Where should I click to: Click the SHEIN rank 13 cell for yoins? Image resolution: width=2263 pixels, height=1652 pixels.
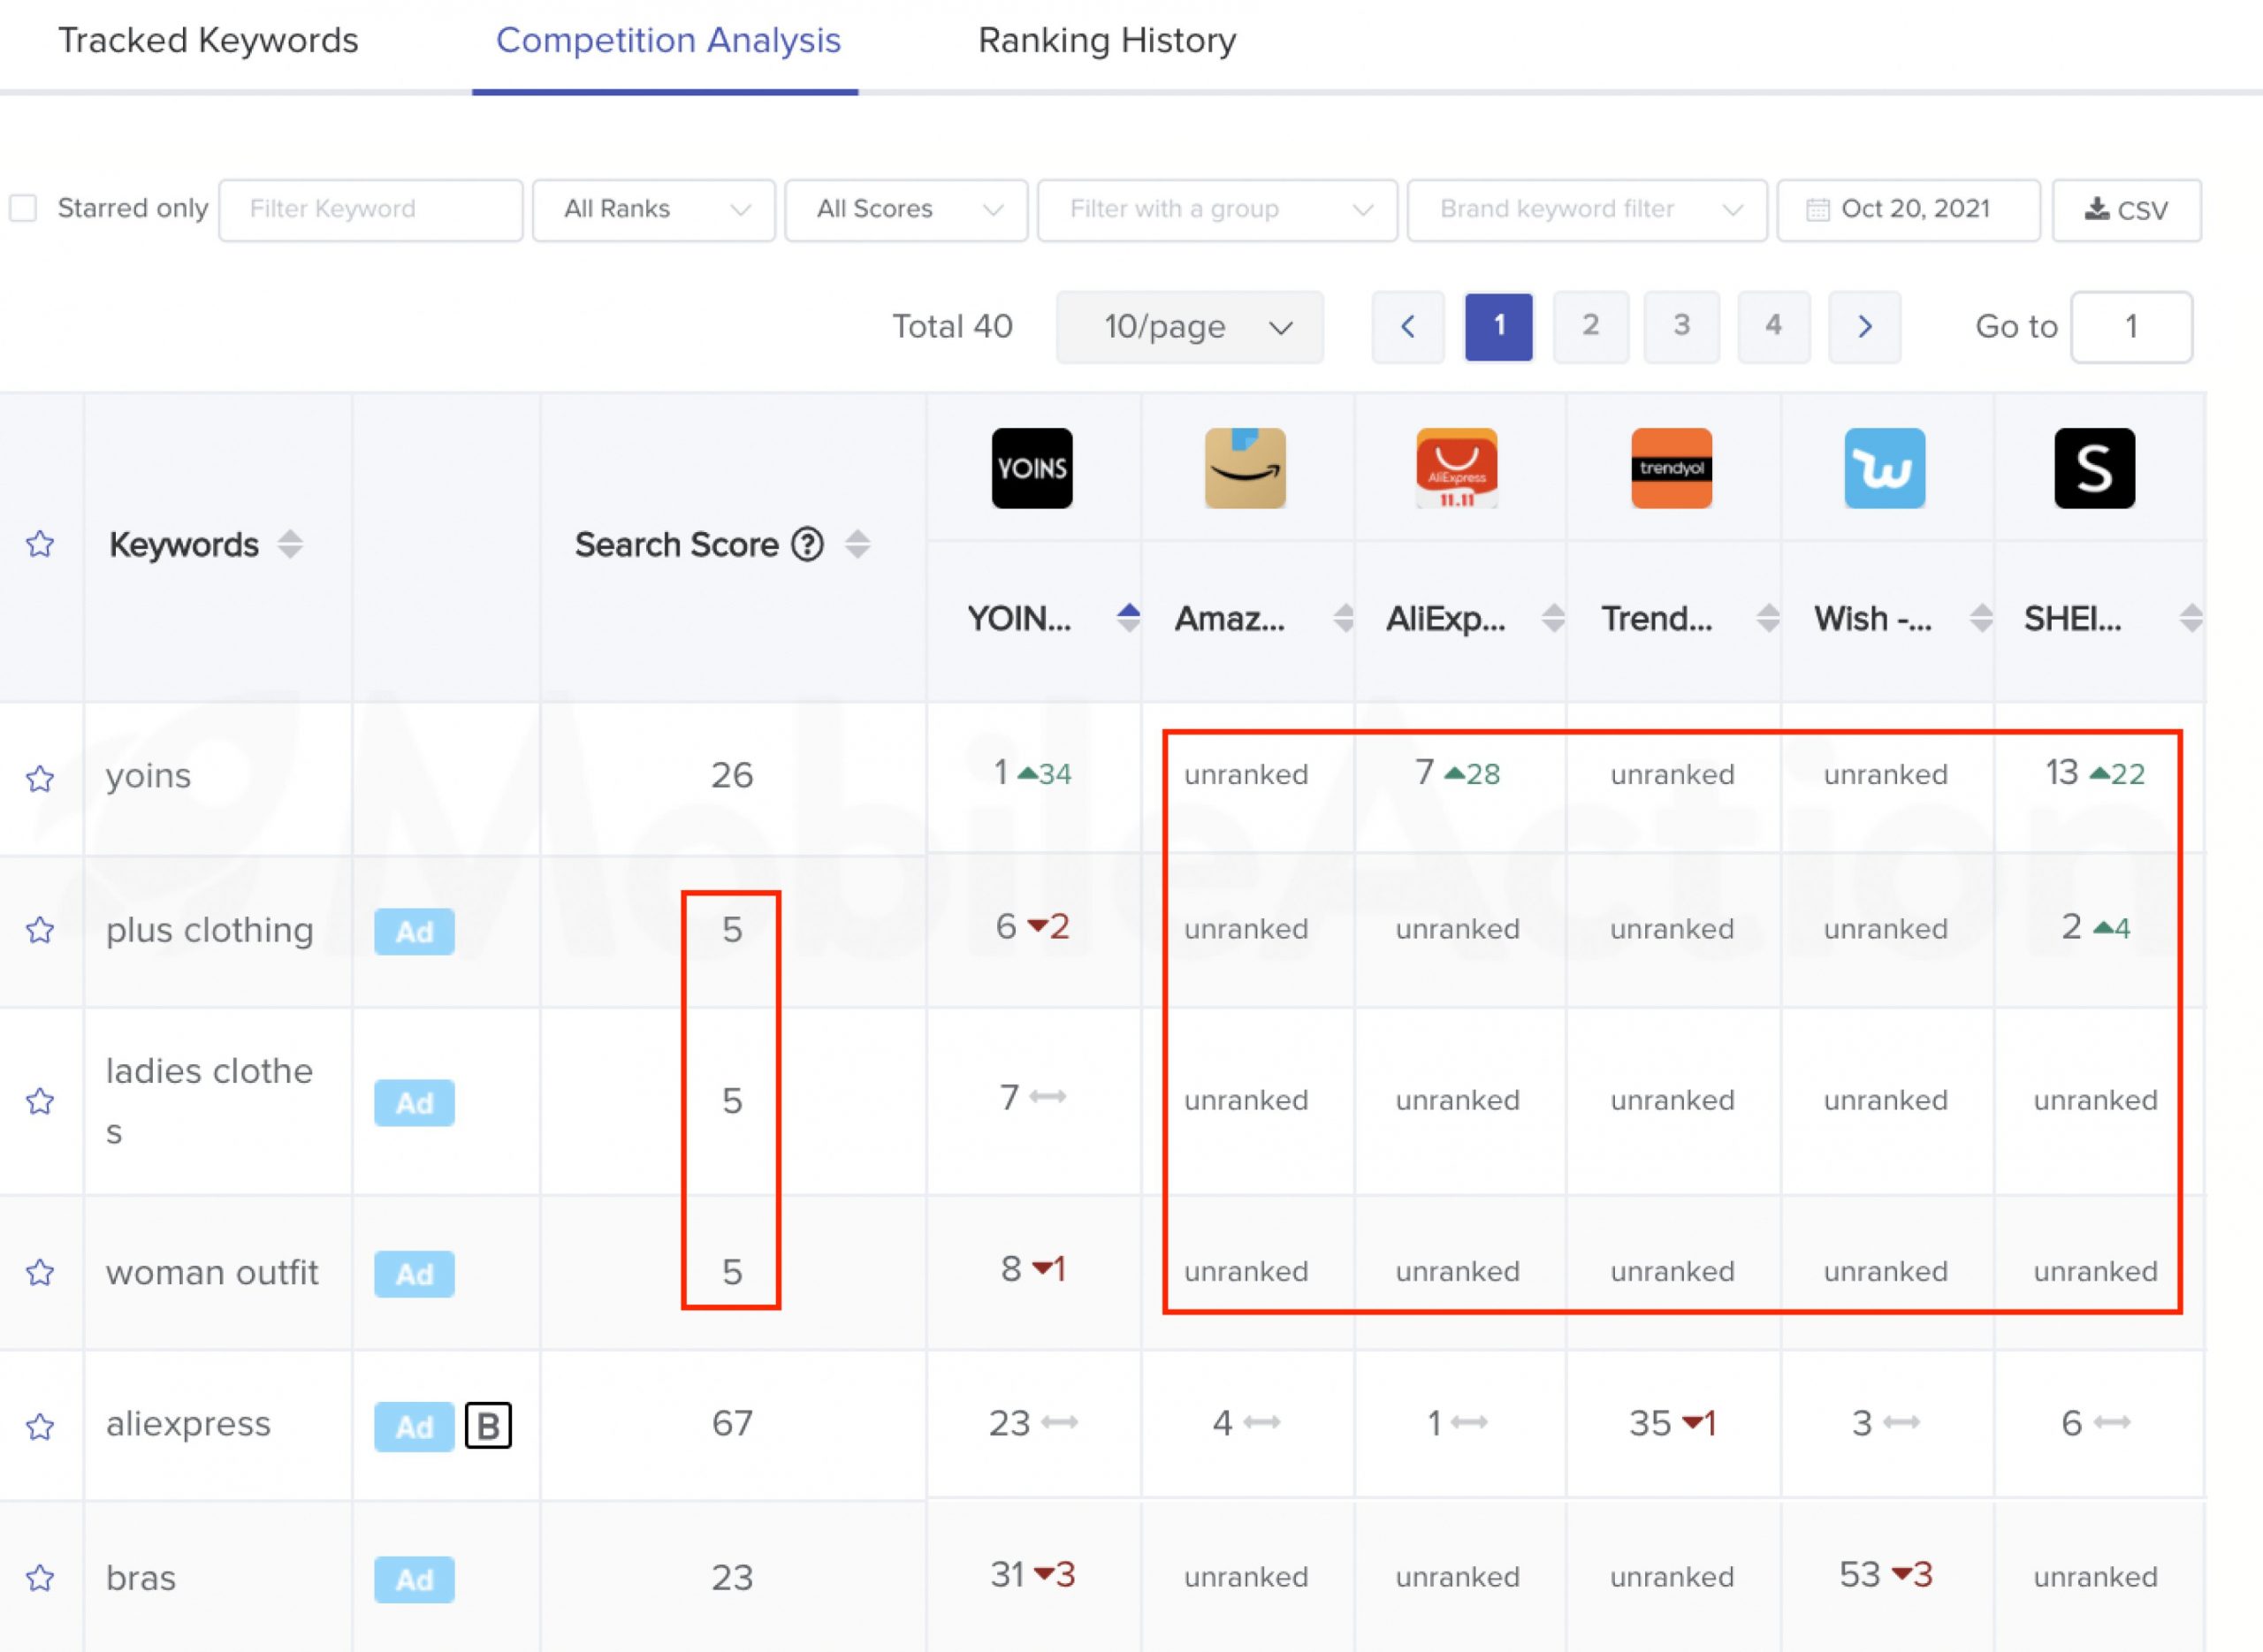click(x=2095, y=773)
